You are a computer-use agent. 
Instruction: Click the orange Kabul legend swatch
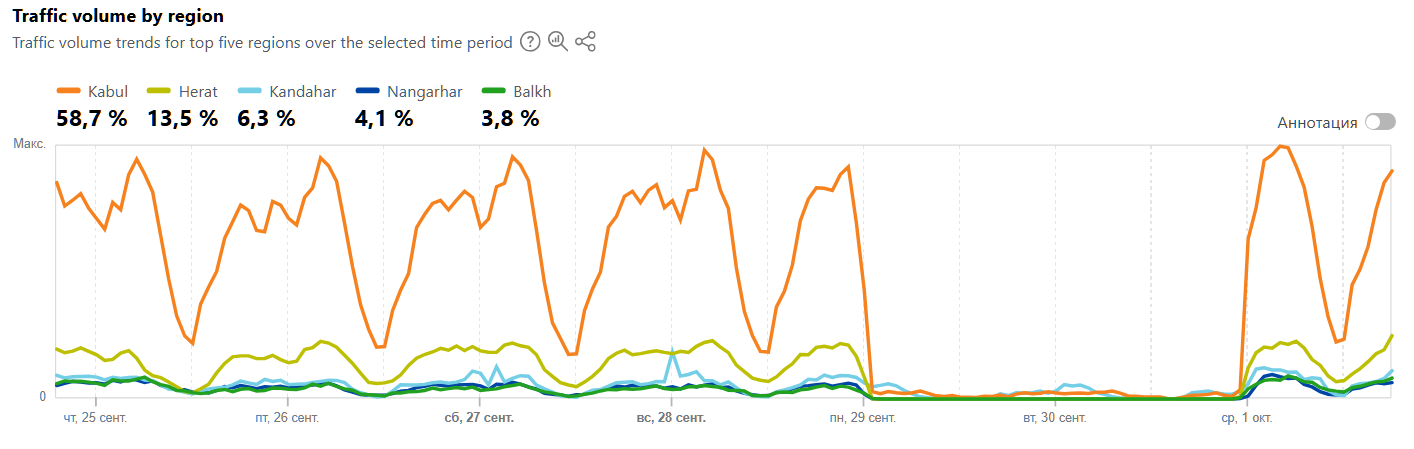click(x=69, y=92)
